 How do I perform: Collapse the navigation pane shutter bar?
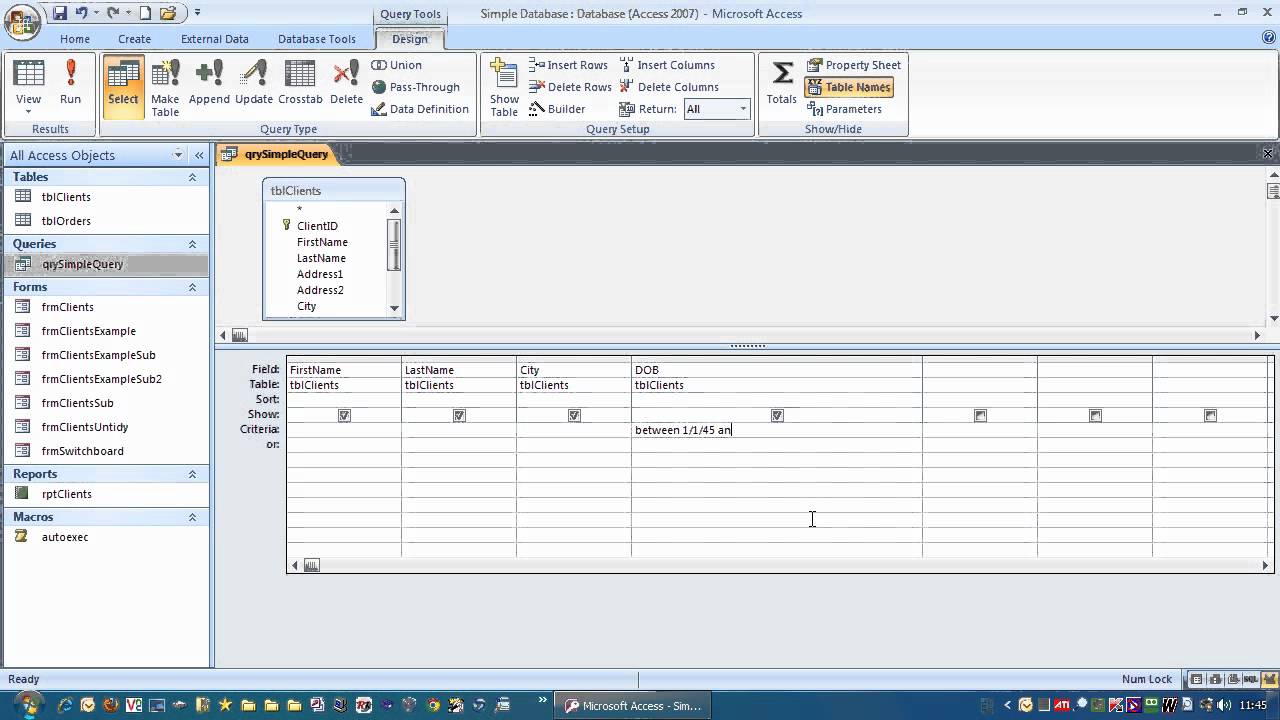[x=199, y=155]
